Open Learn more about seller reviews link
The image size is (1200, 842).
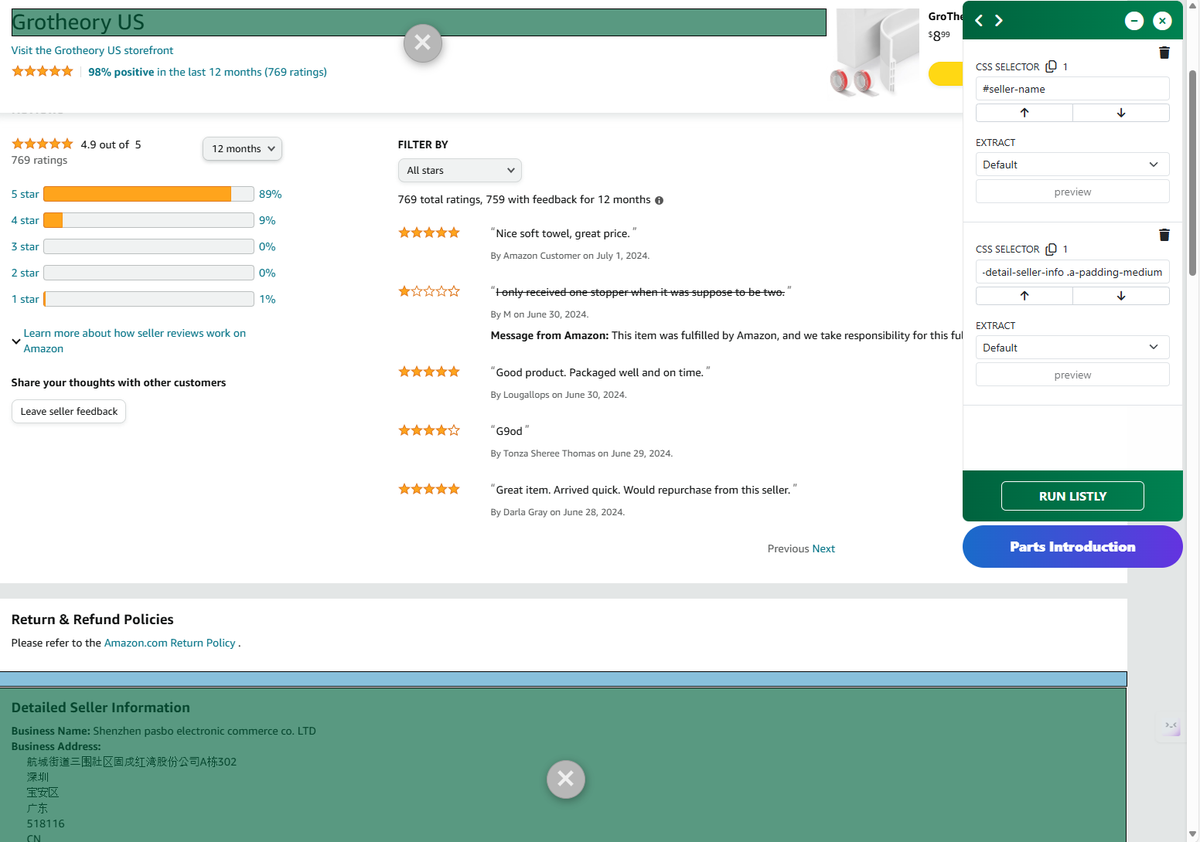click(135, 341)
